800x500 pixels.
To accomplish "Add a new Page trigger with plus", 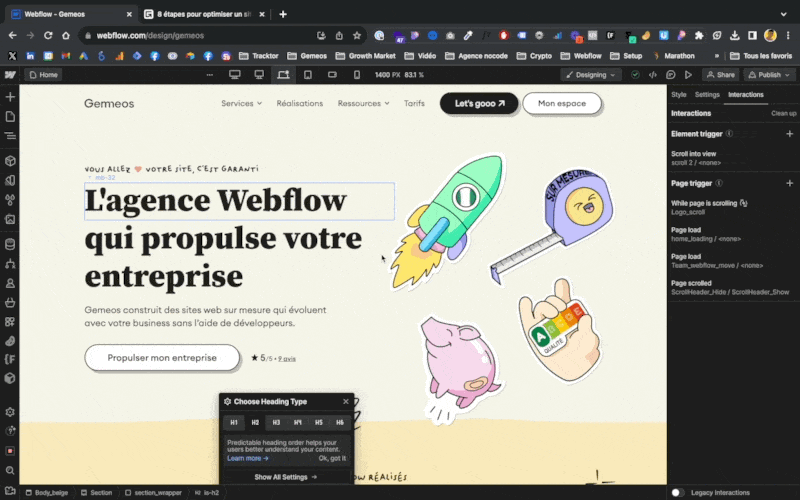I will pyautogui.click(x=789, y=183).
